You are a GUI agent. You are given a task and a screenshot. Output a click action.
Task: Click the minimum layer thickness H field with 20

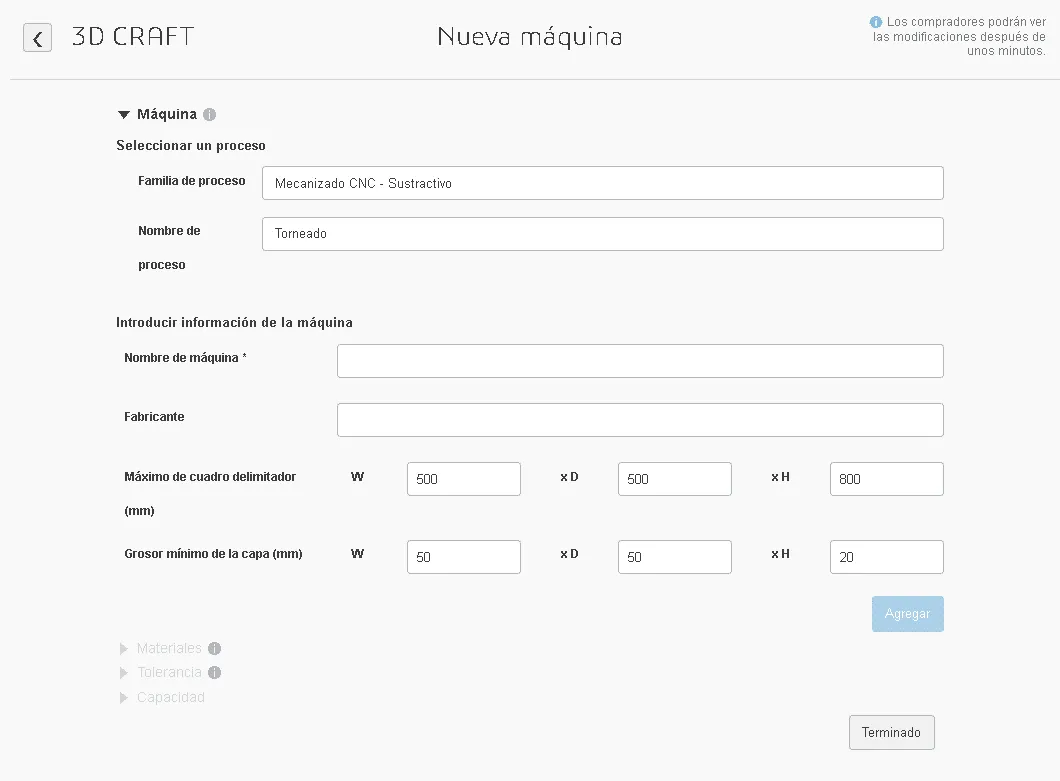[x=886, y=557]
